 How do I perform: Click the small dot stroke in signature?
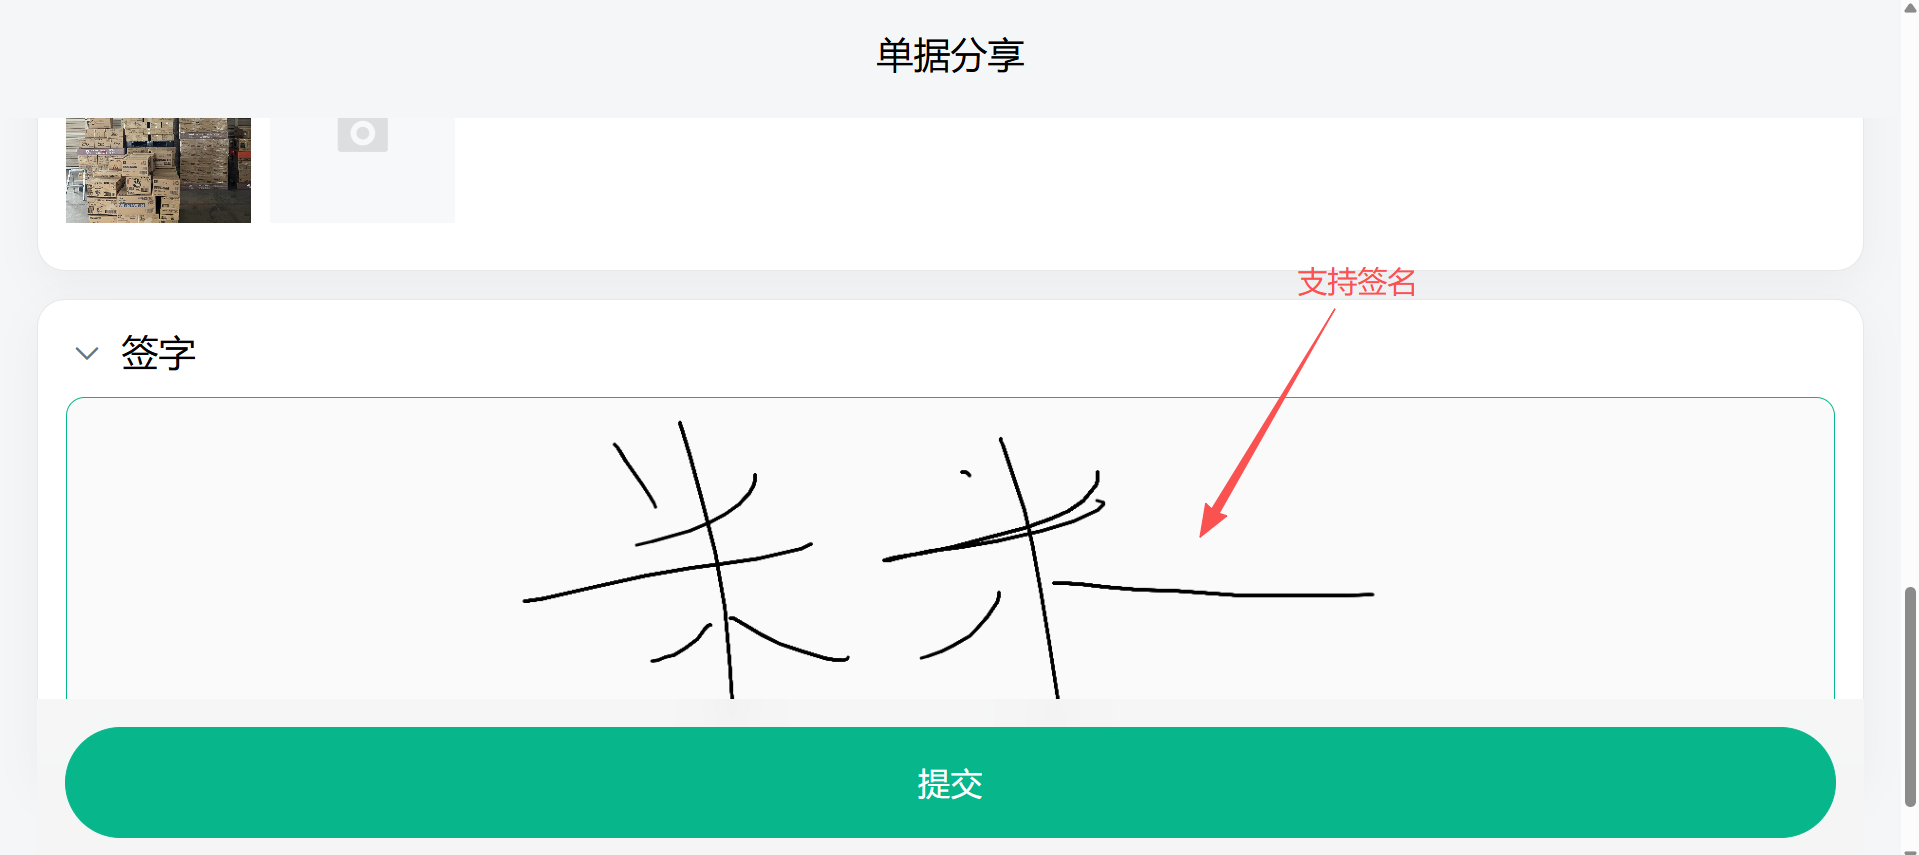(966, 473)
